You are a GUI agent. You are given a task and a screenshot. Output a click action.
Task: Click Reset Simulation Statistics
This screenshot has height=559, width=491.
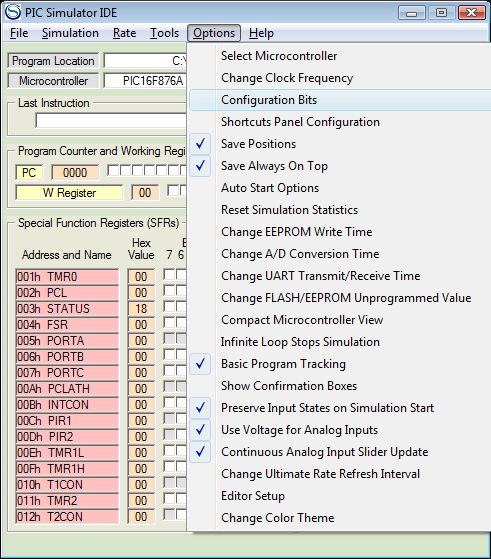click(340, 210)
